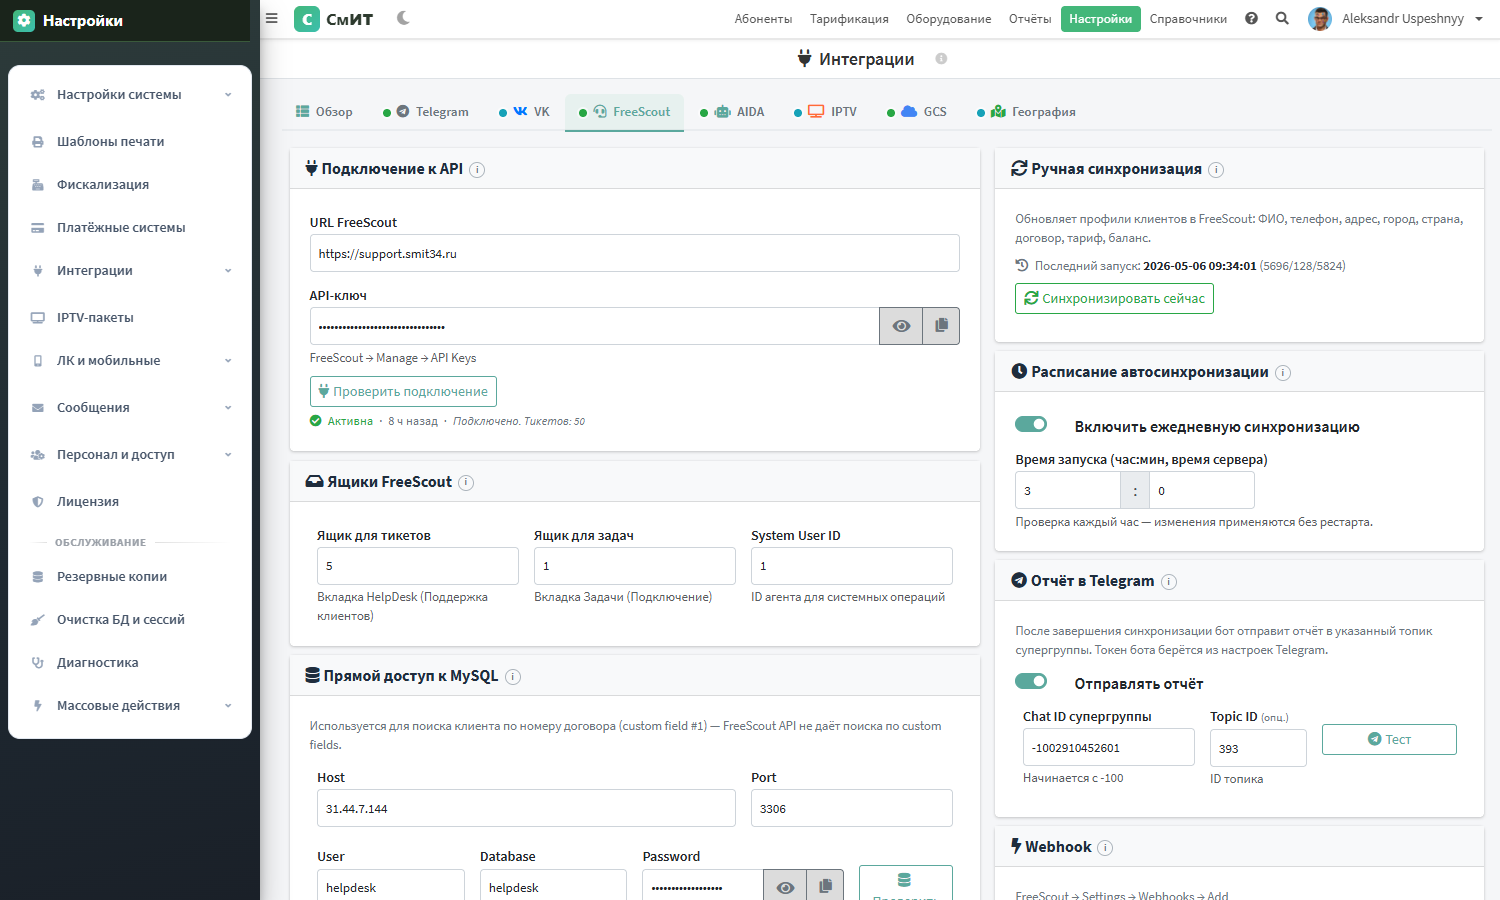
Task: Click the hamburger menu icon
Action: pos(271,18)
